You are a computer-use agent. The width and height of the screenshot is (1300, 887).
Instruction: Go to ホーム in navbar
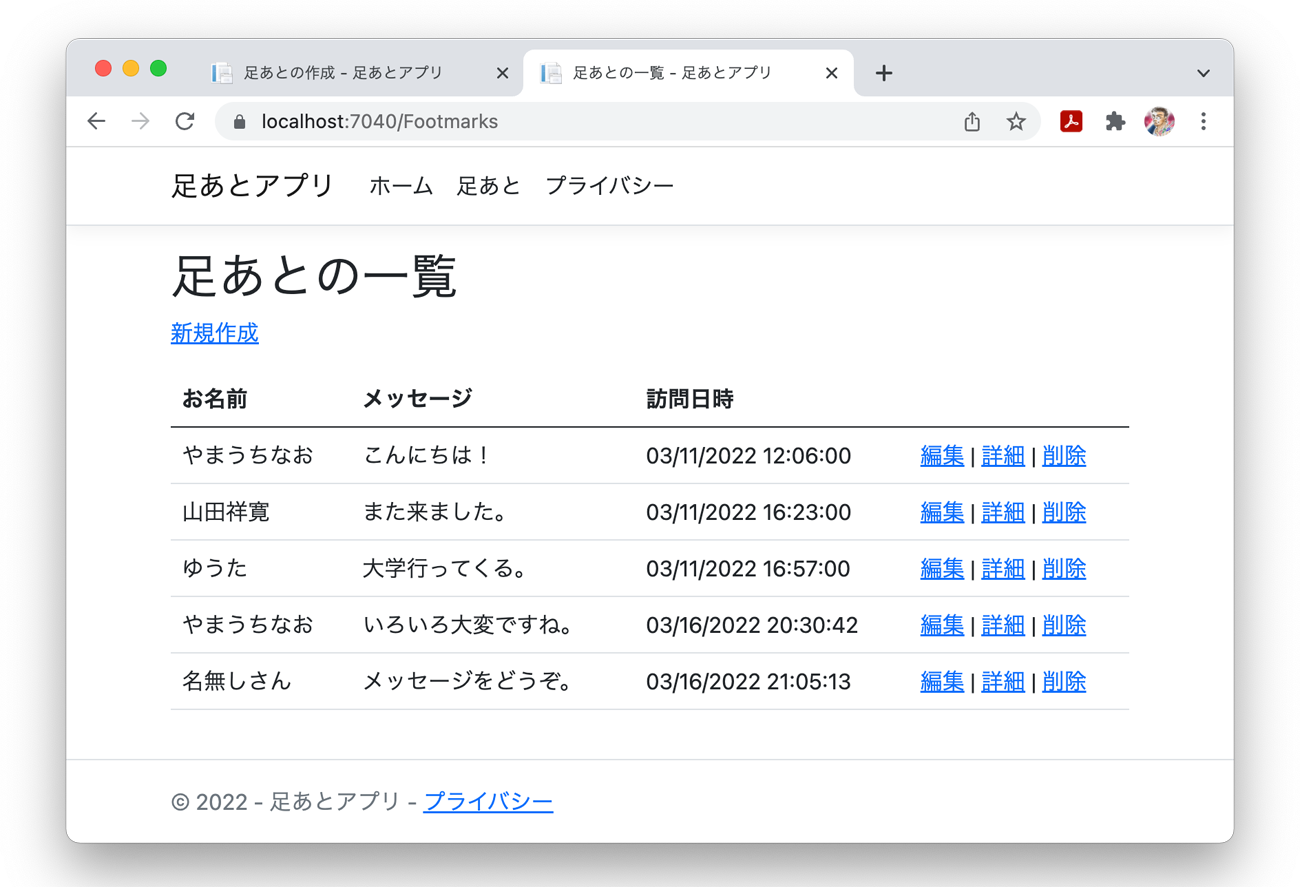pyautogui.click(x=401, y=186)
